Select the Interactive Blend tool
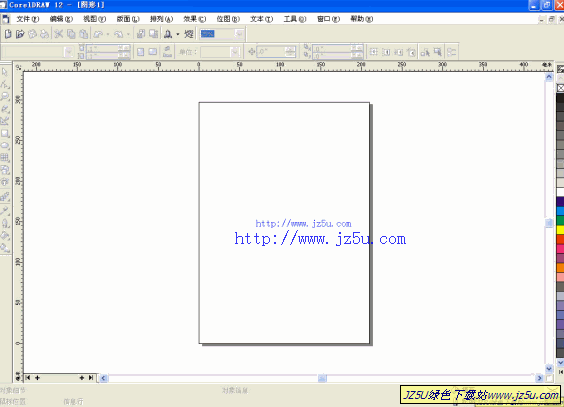This screenshot has height=407, width=564. coord(5,197)
